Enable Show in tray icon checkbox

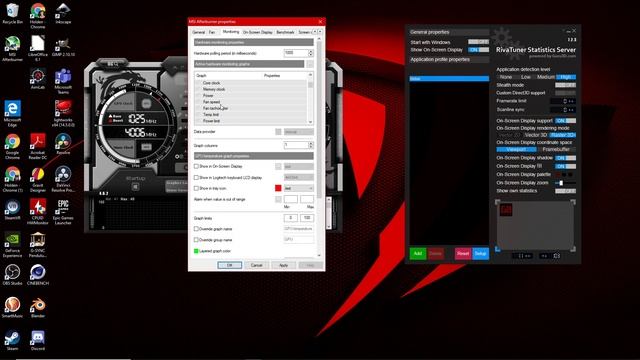(x=196, y=189)
